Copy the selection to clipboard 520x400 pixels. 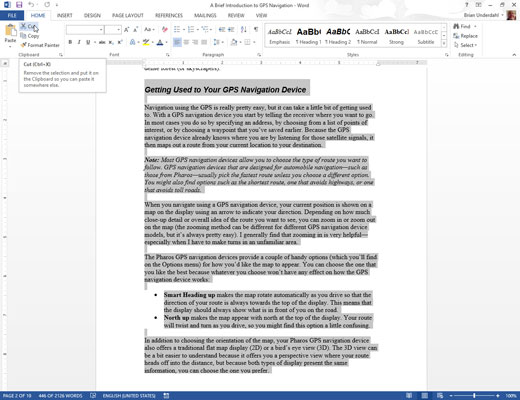30,36
